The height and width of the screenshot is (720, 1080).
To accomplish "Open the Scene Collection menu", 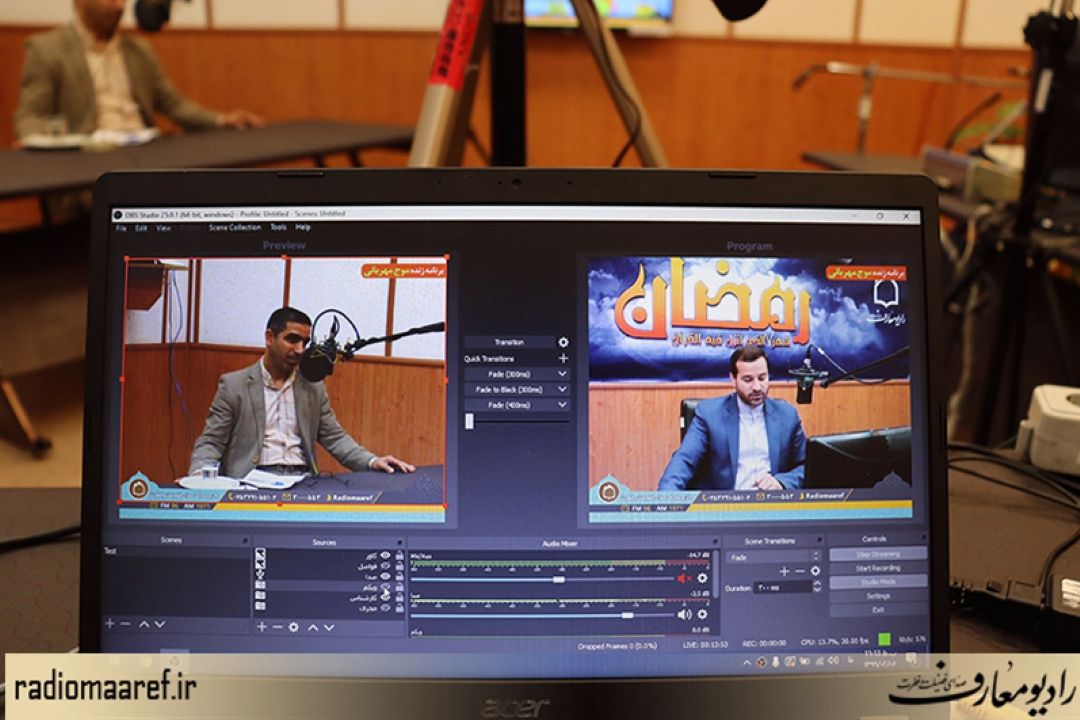I will (x=234, y=228).
